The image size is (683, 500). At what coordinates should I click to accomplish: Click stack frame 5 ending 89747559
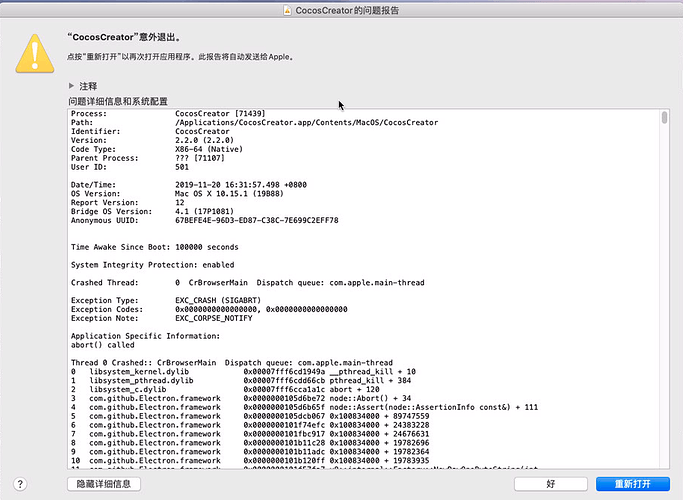[250, 416]
